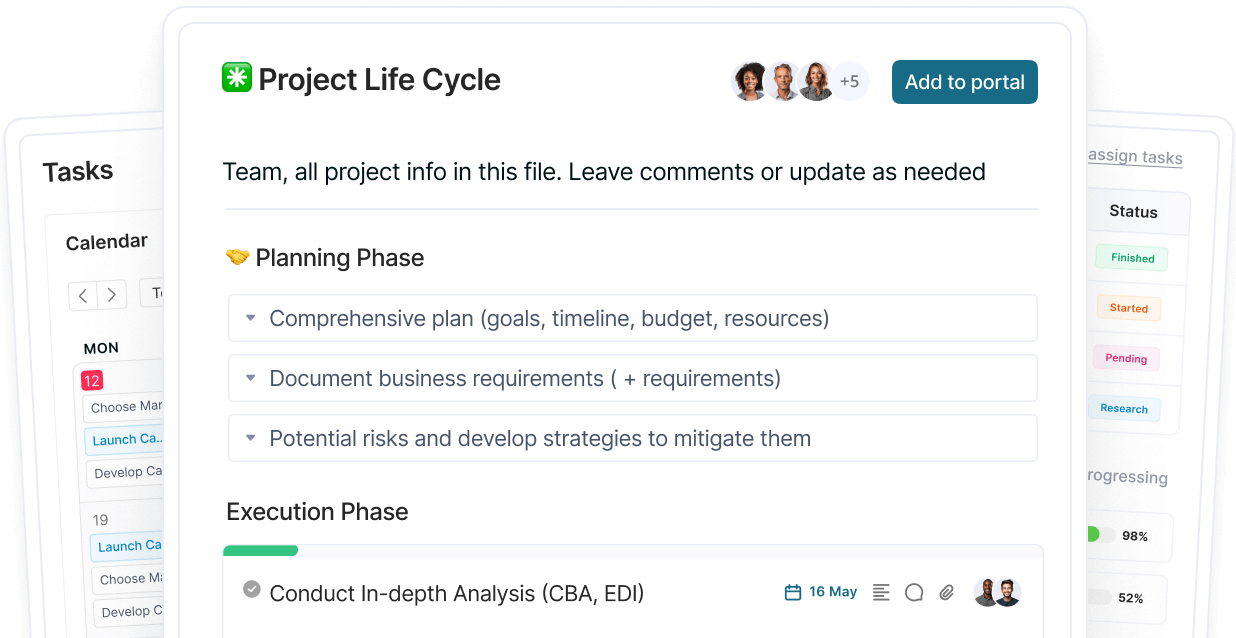Open the calendar icon next to 16 May
The width and height of the screenshot is (1236, 638).
(x=793, y=592)
